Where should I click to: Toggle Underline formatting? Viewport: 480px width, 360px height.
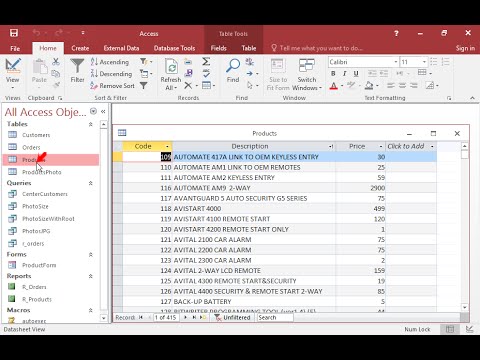coord(356,74)
